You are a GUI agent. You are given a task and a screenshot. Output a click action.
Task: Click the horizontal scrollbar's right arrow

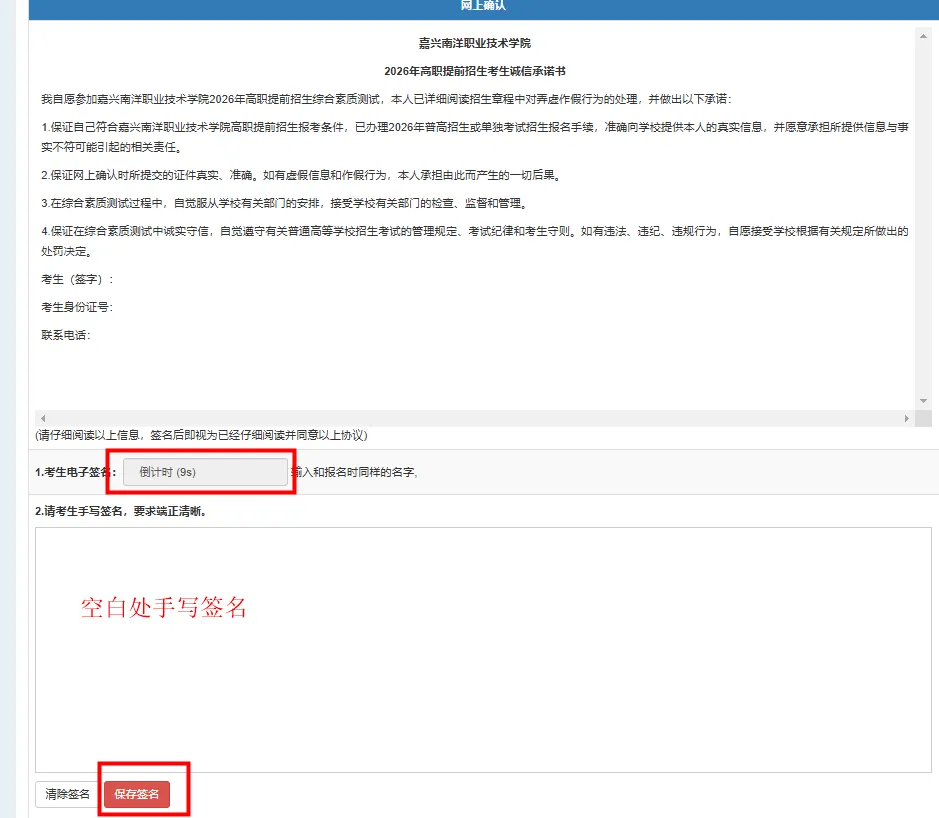[906, 418]
